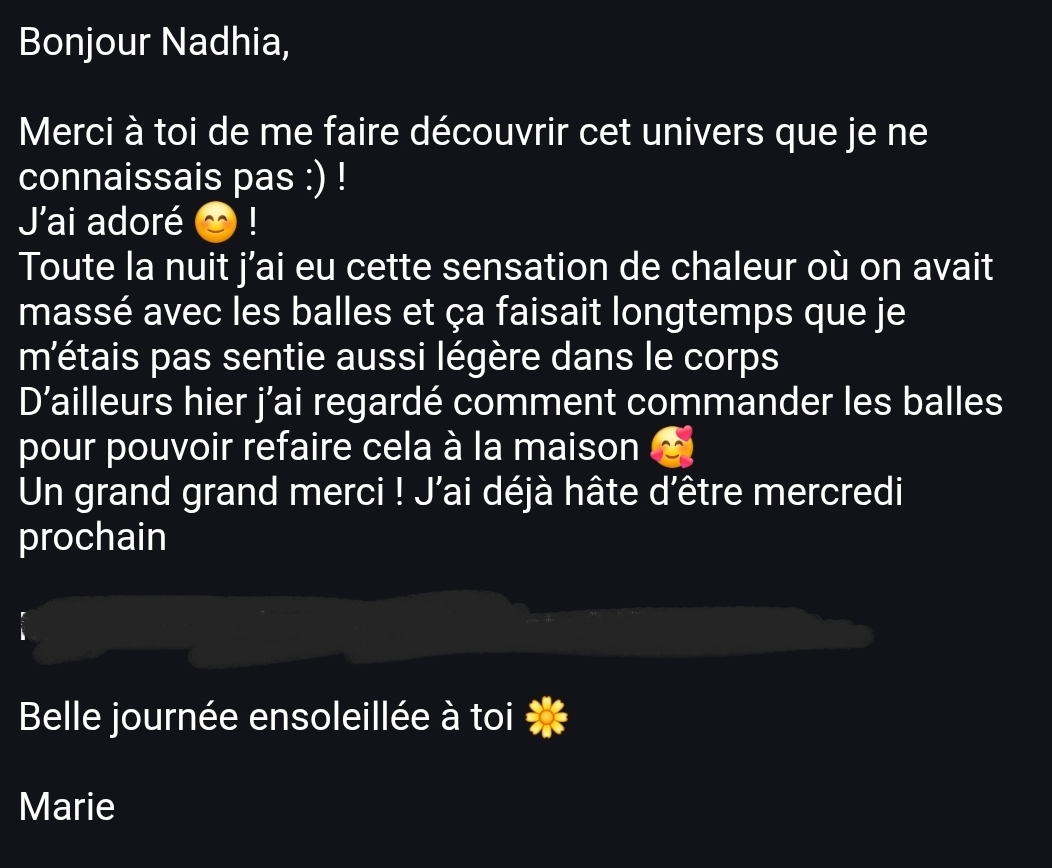1052x868 pixels.
Task: Click the smiling blush emoji after "J'ai adoré"
Action: click(215, 223)
